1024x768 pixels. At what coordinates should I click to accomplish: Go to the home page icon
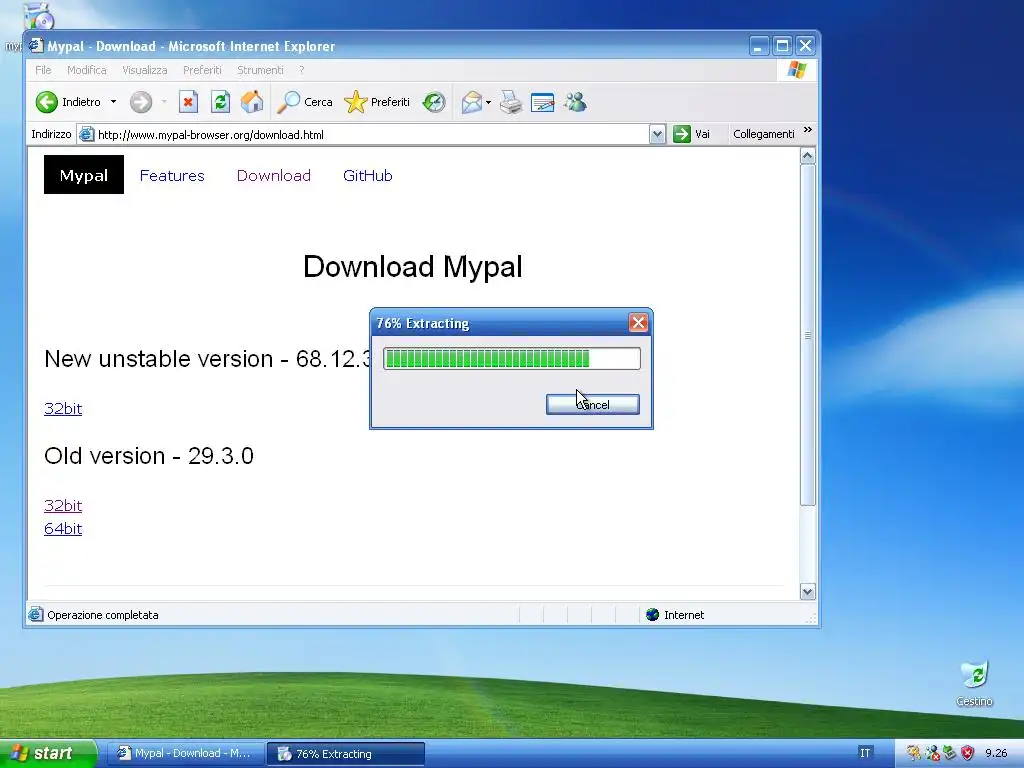252,102
